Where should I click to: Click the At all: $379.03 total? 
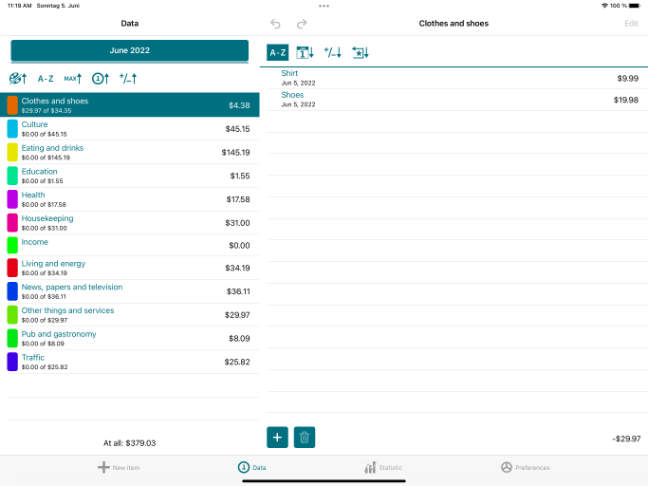click(130, 443)
